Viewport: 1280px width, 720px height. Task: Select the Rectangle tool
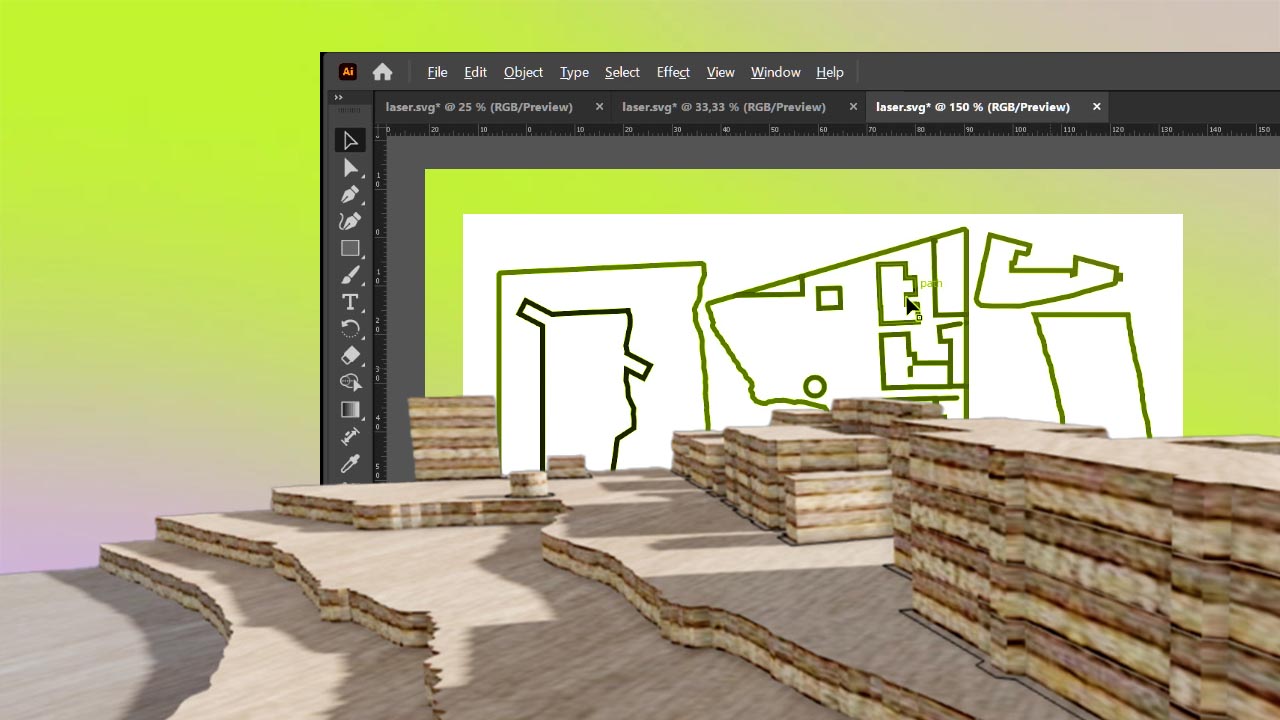[350, 248]
